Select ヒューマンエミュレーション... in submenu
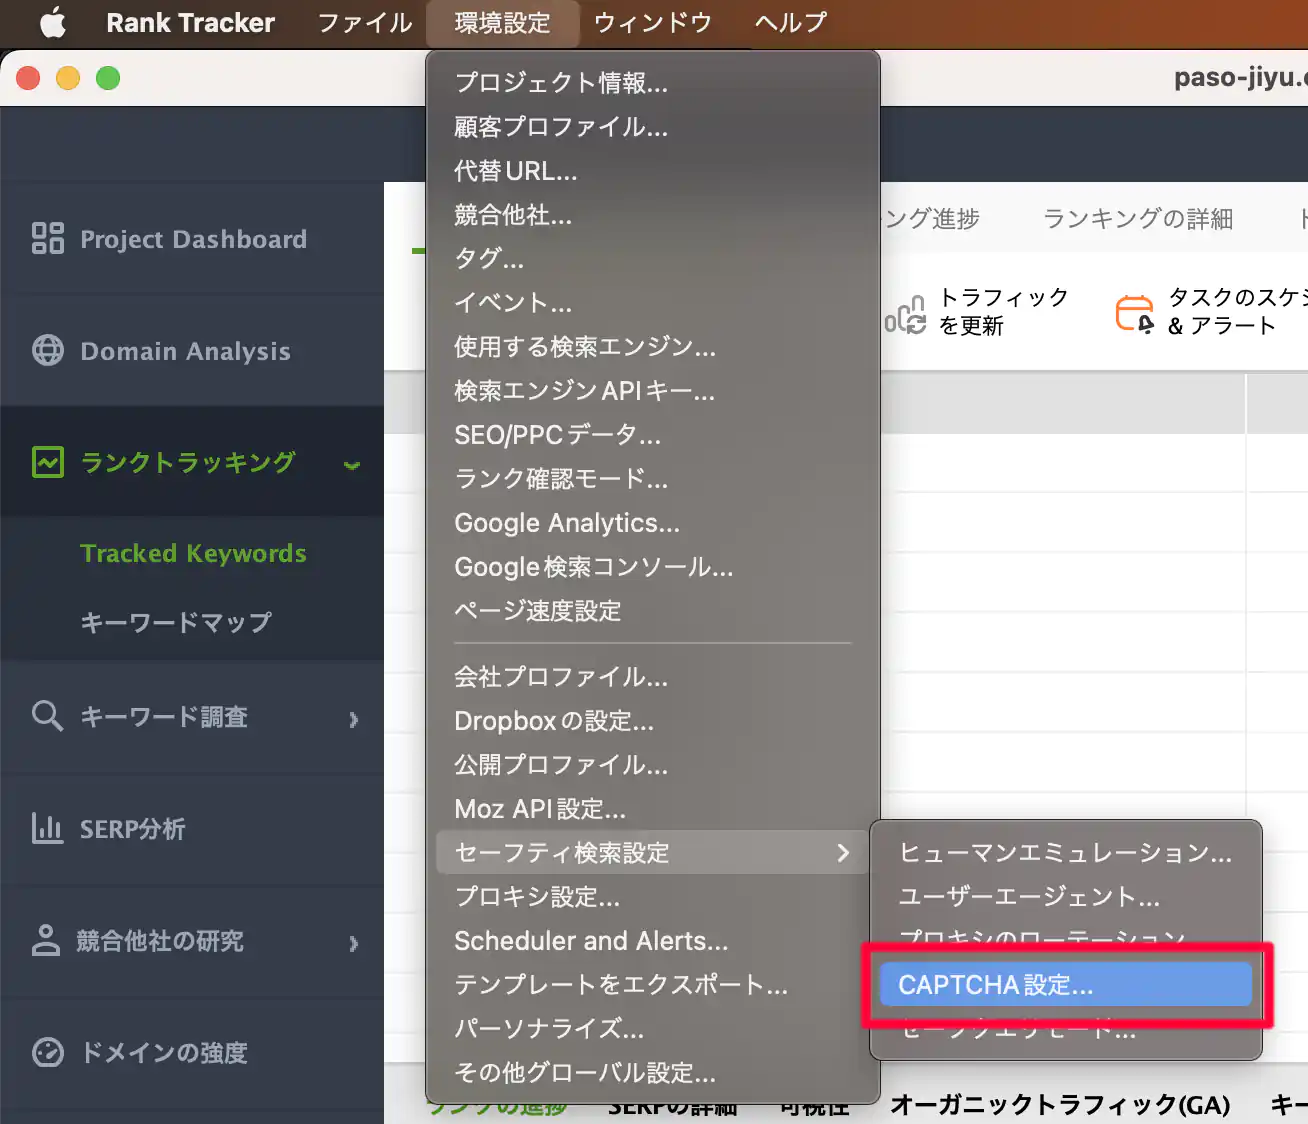The height and width of the screenshot is (1124, 1308). [x=1065, y=852]
